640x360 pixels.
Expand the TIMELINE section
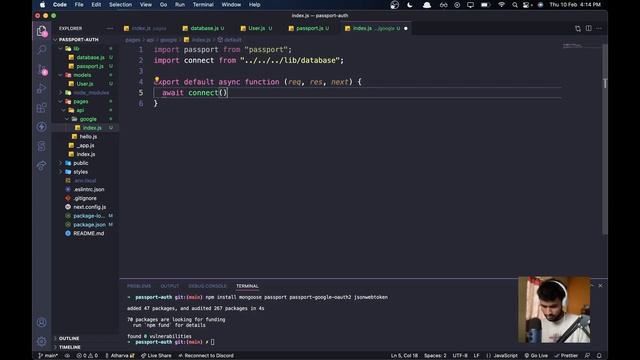pos(69,347)
